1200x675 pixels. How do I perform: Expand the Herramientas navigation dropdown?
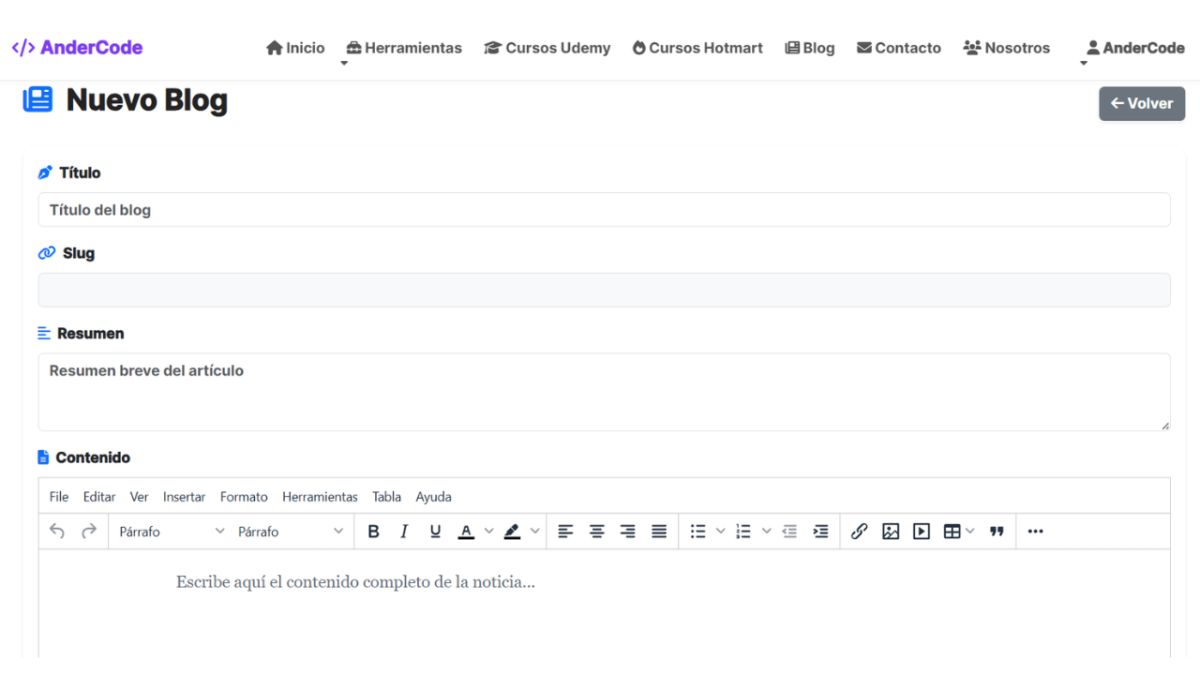[x=404, y=48]
